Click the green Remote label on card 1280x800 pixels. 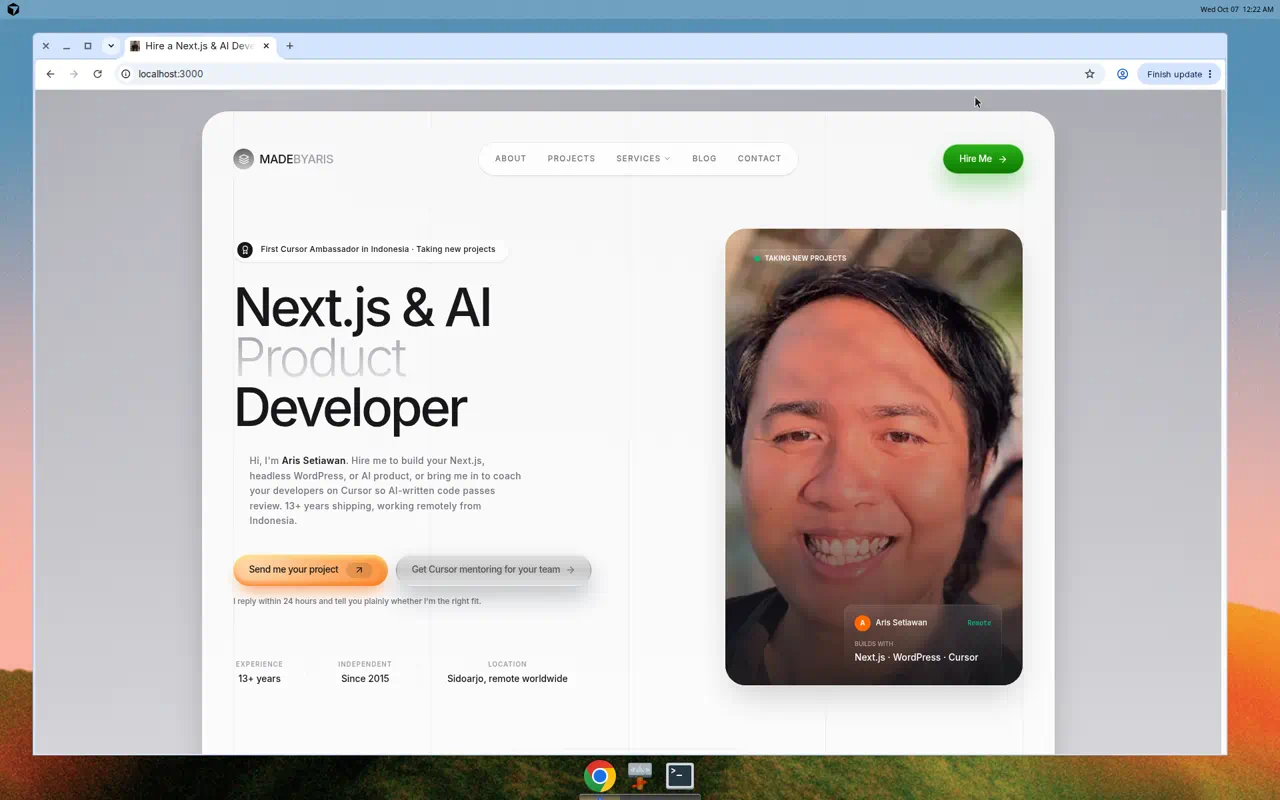979,623
